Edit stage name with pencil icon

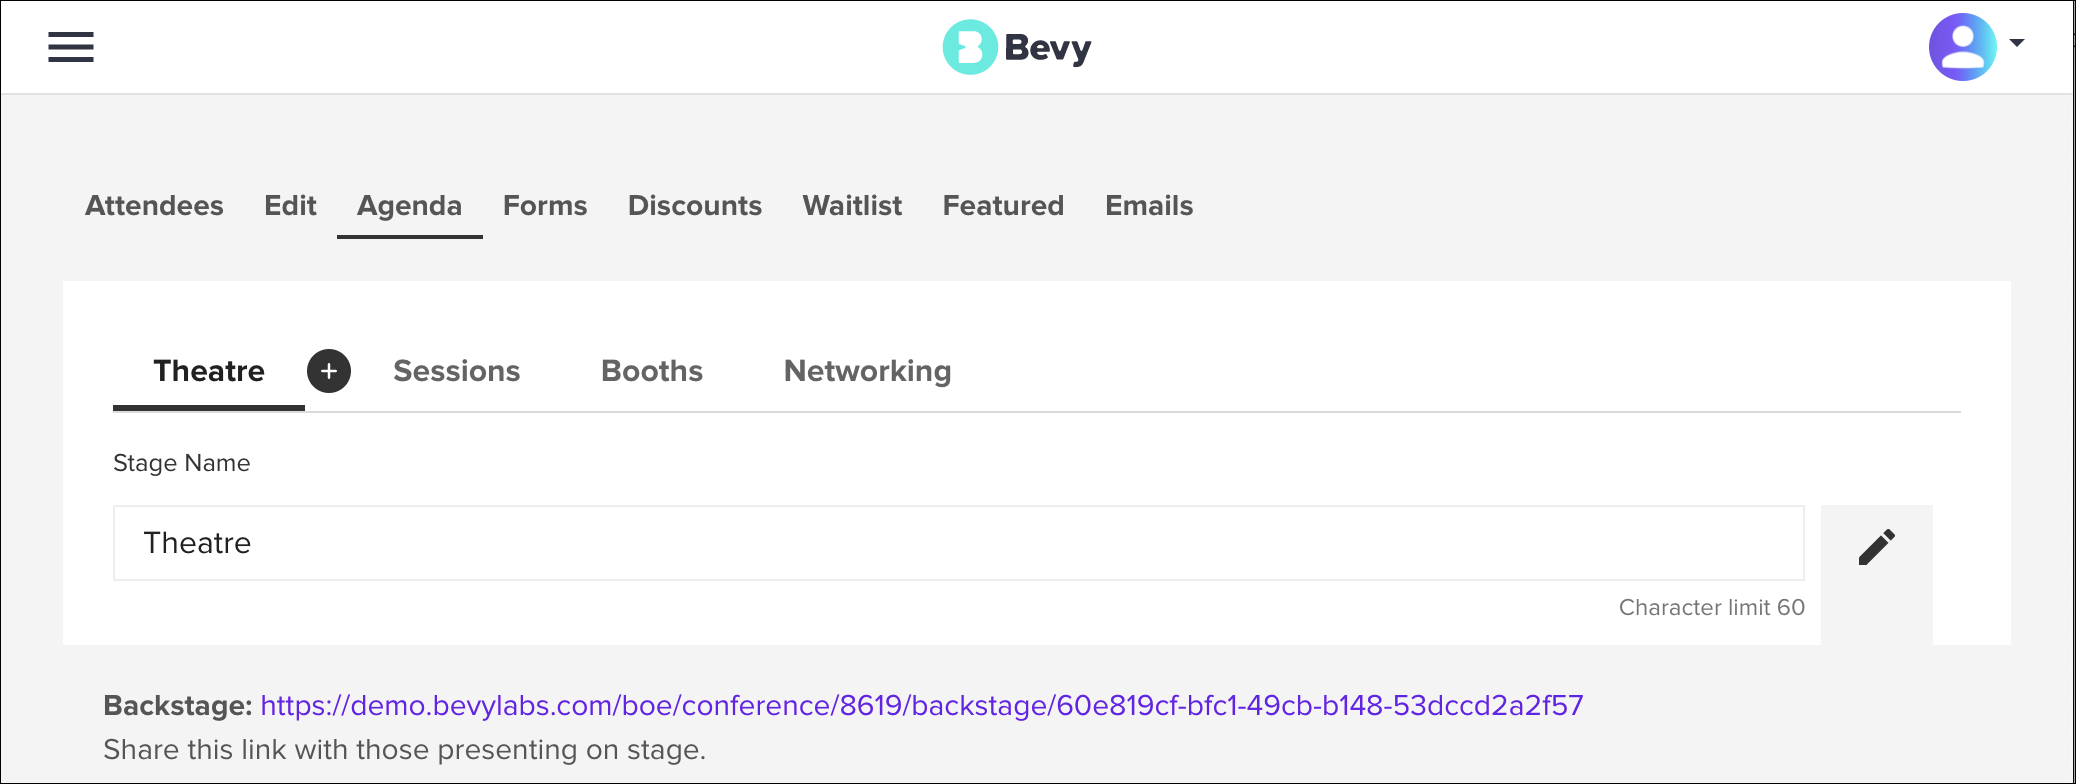[1877, 547]
